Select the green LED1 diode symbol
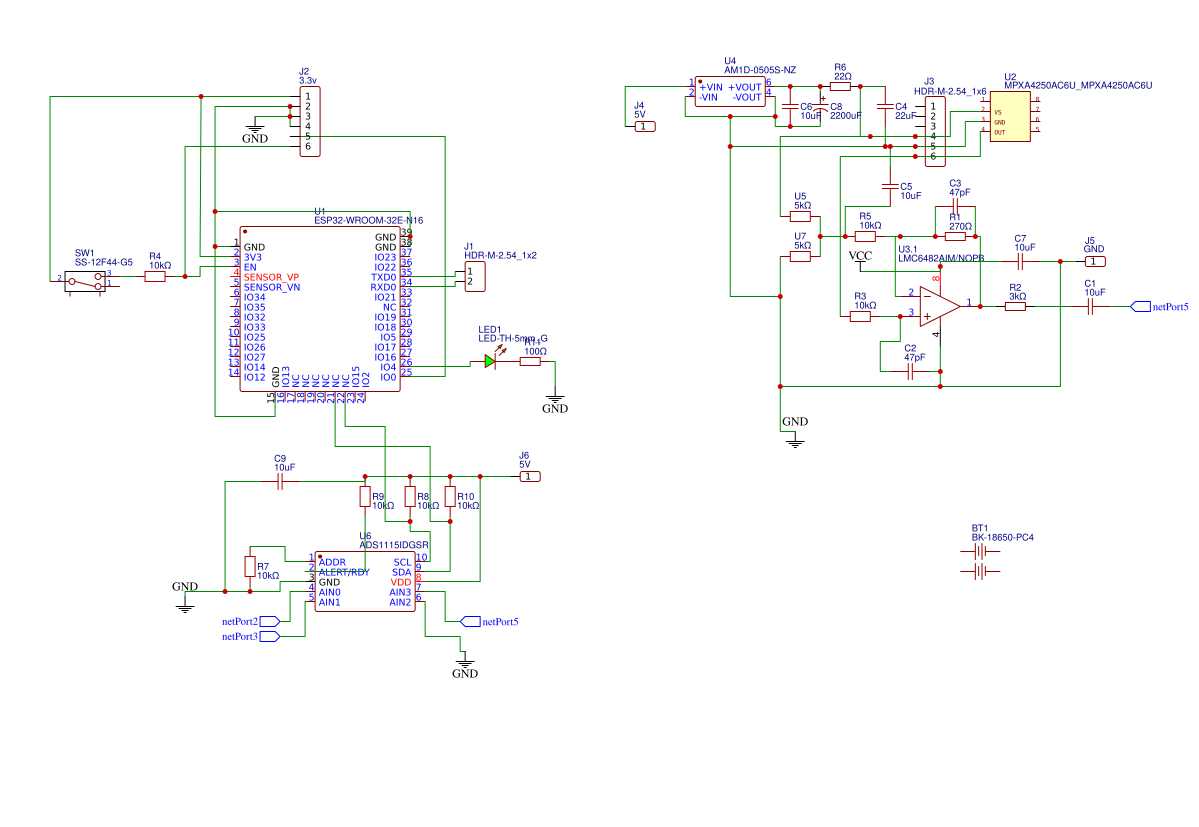This screenshot has width=1199, height=827. (x=490, y=362)
